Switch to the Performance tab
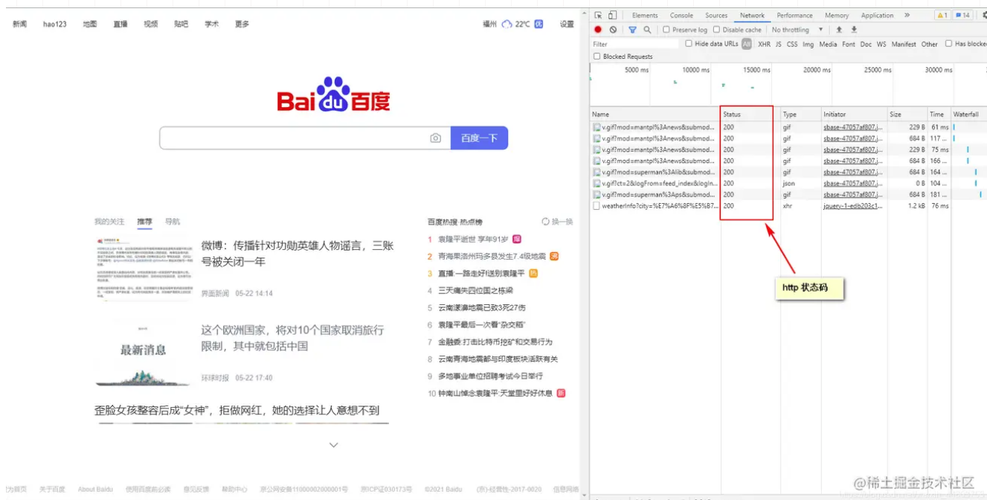 [x=794, y=15]
